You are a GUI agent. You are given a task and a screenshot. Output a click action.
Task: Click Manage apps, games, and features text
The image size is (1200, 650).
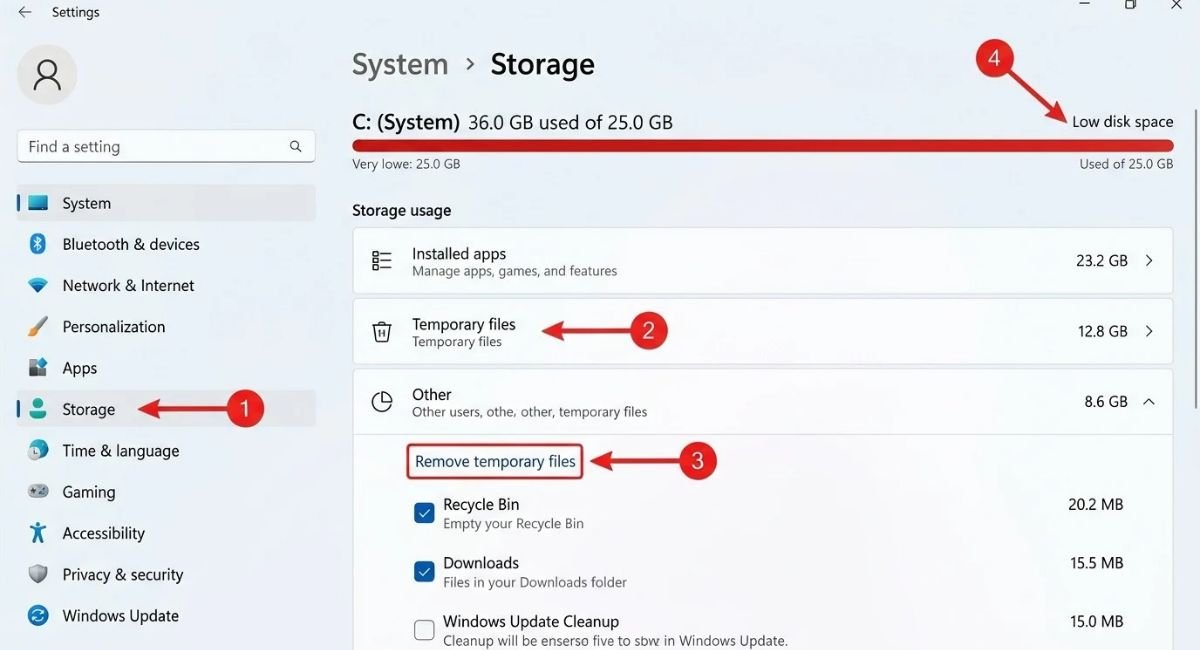coord(514,271)
